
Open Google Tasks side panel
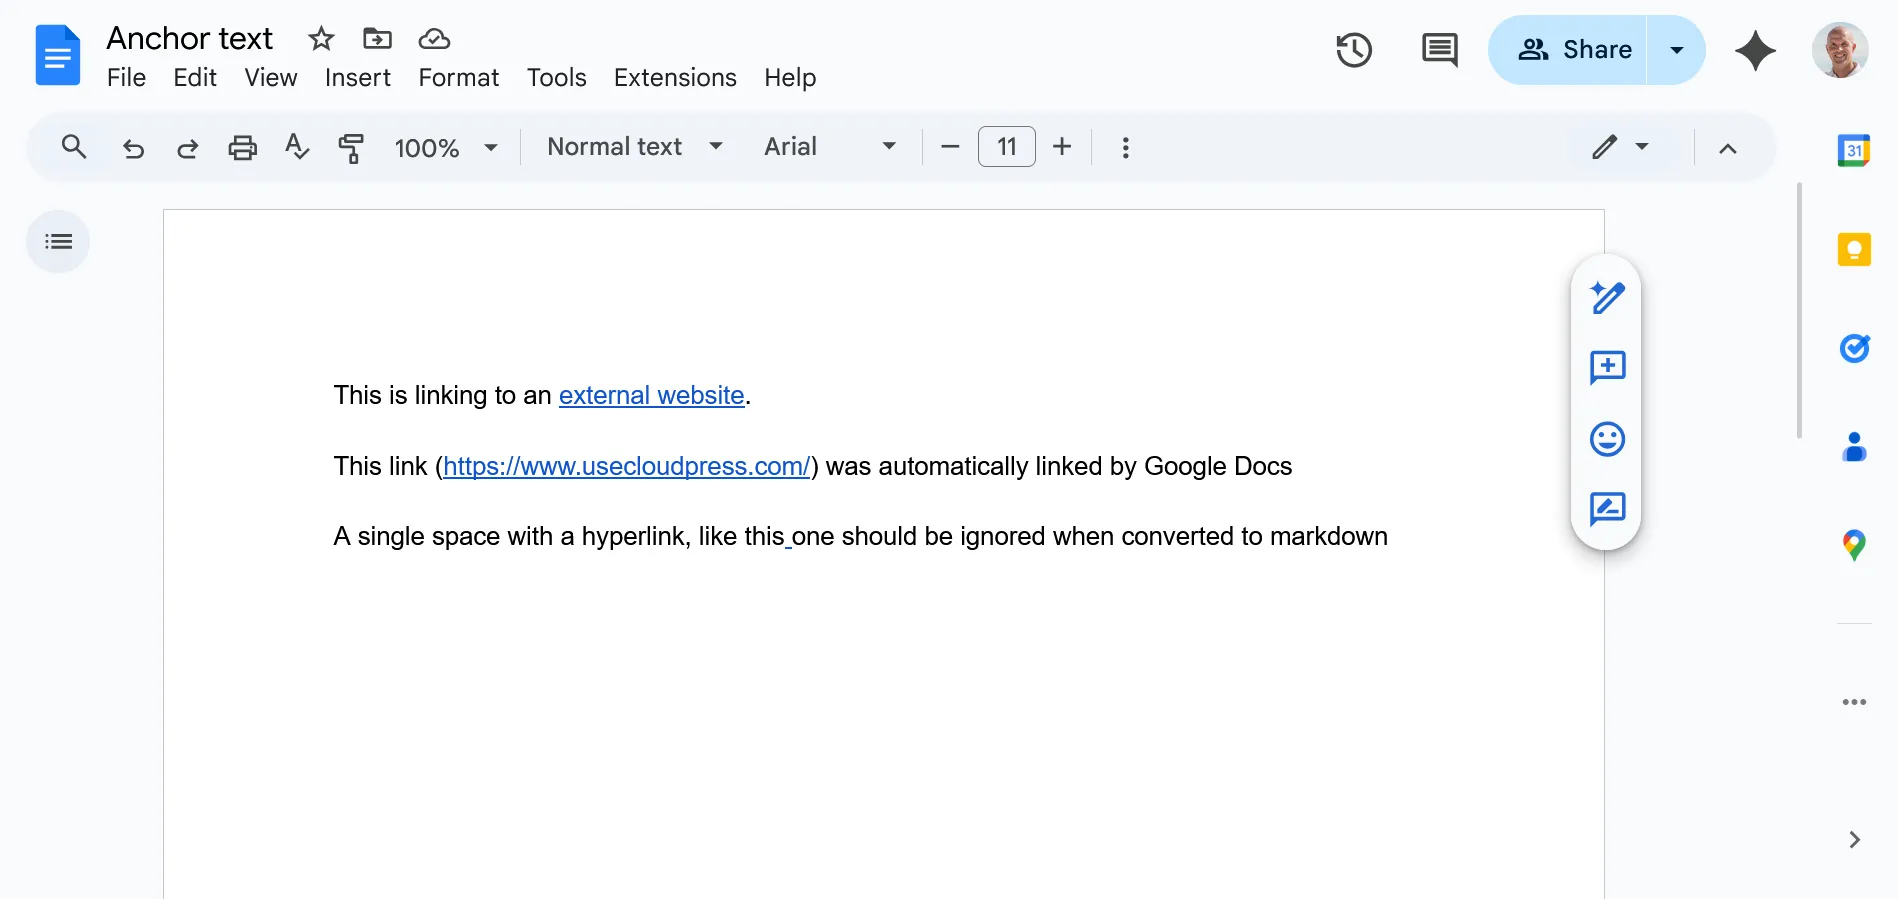(x=1854, y=348)
